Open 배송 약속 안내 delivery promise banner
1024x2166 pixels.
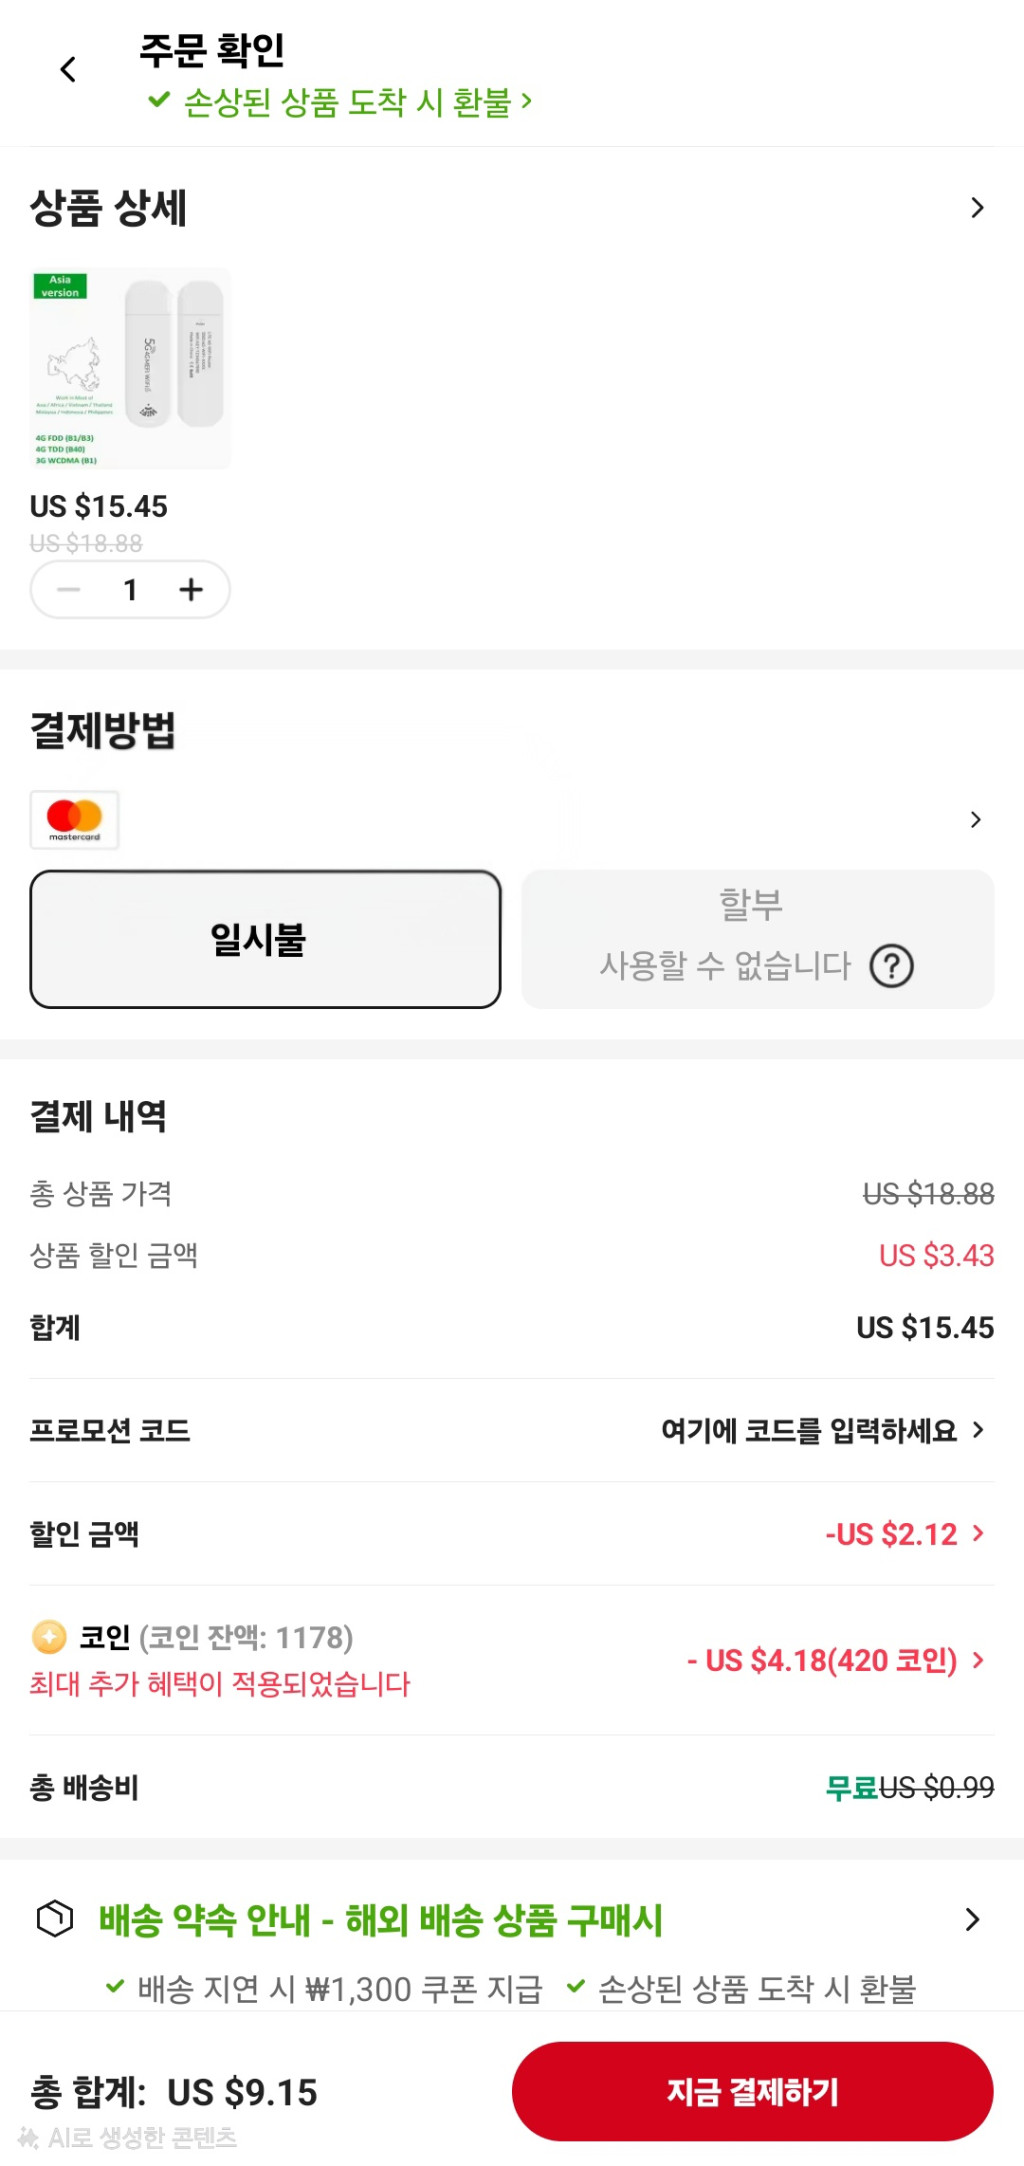tap(380, 1920)
